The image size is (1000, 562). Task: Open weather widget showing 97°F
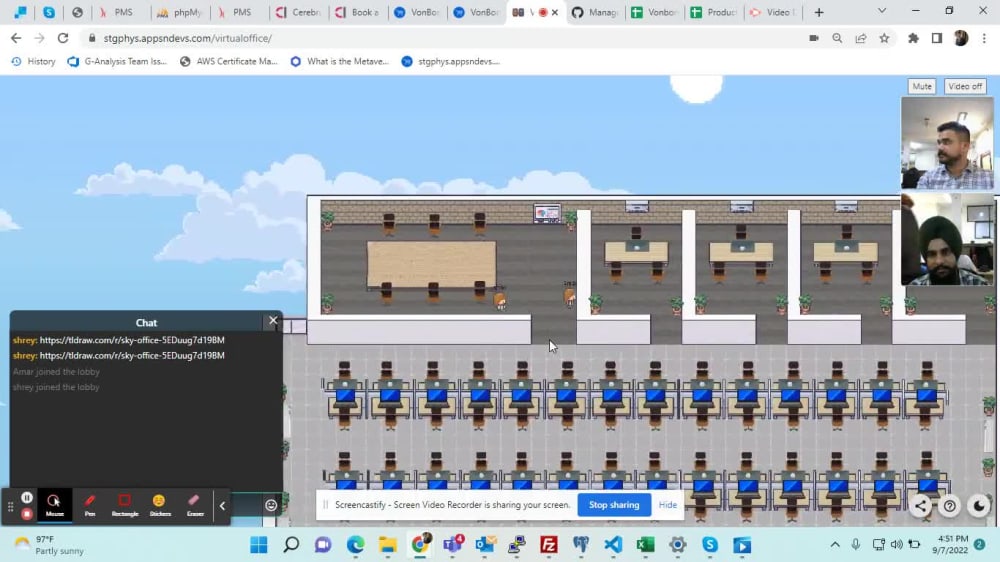[x=50, y=545]
